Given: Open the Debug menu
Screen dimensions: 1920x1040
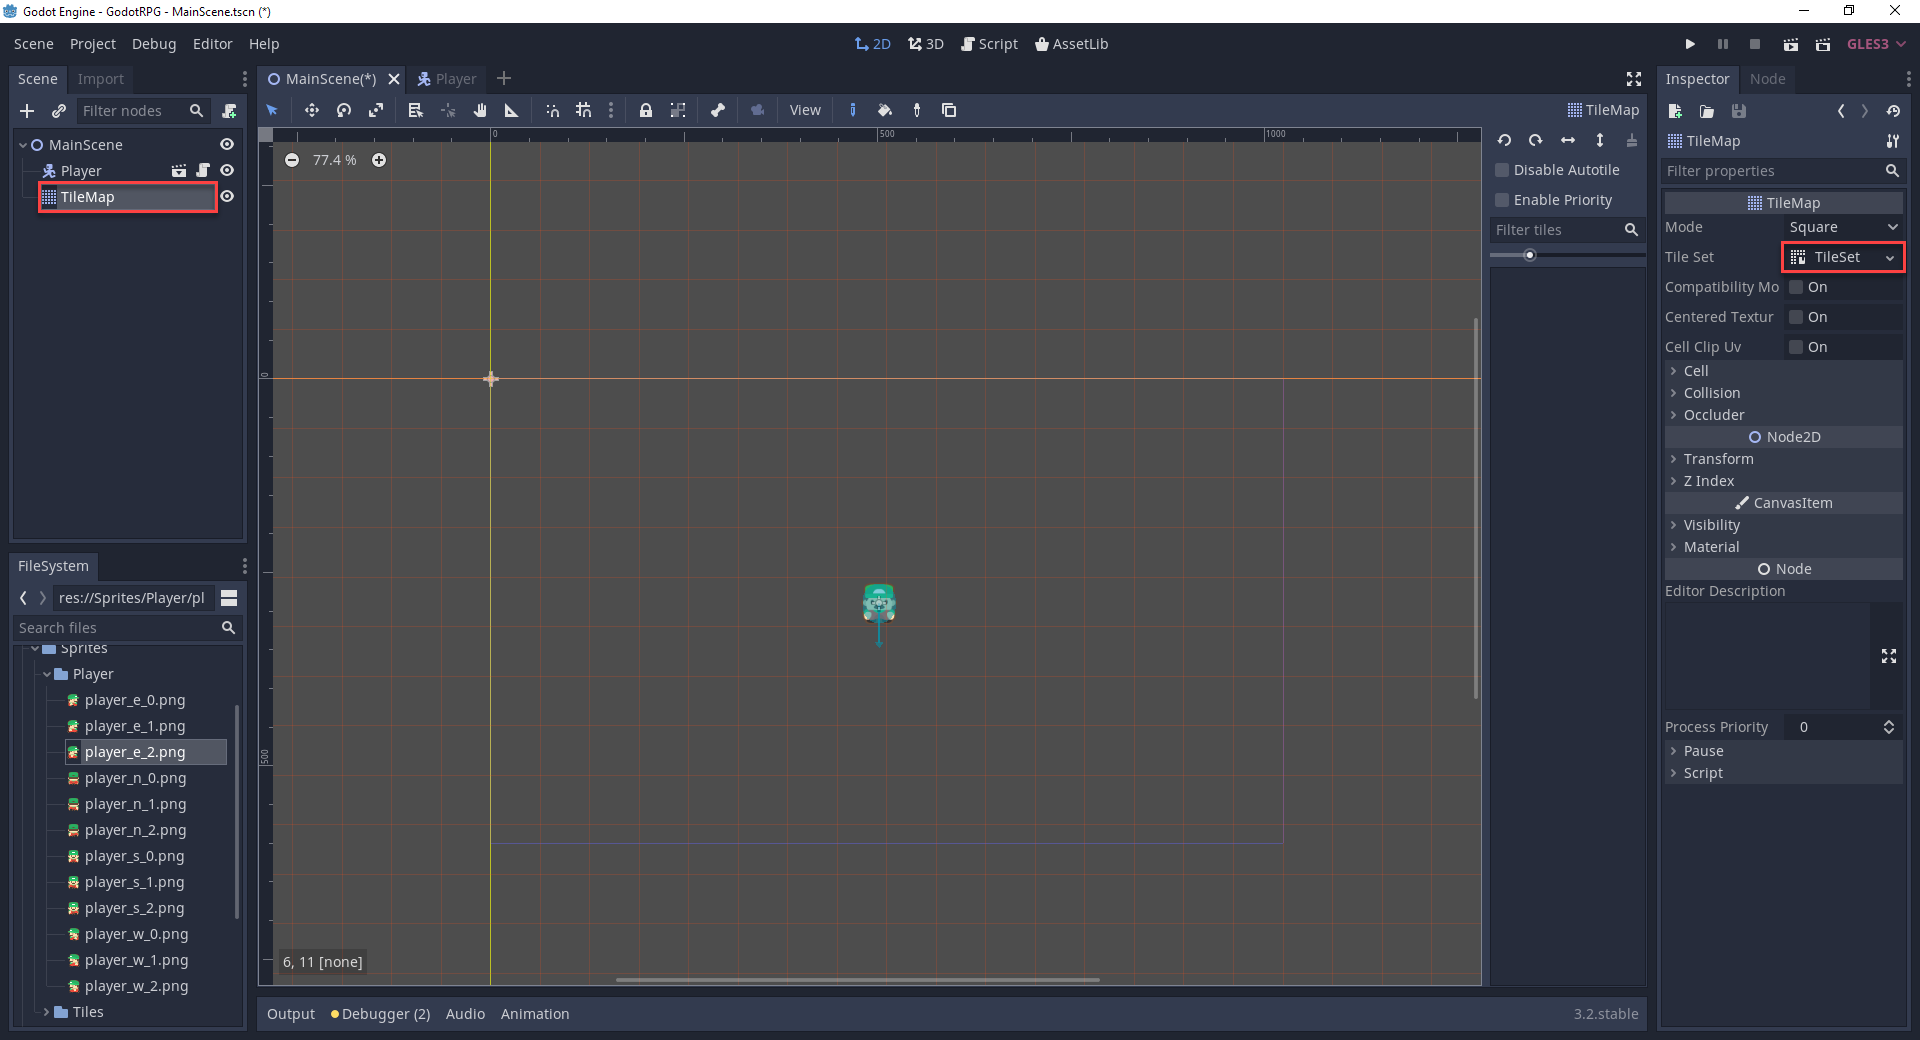Looking at the screenshot, I should coord(154,44).
